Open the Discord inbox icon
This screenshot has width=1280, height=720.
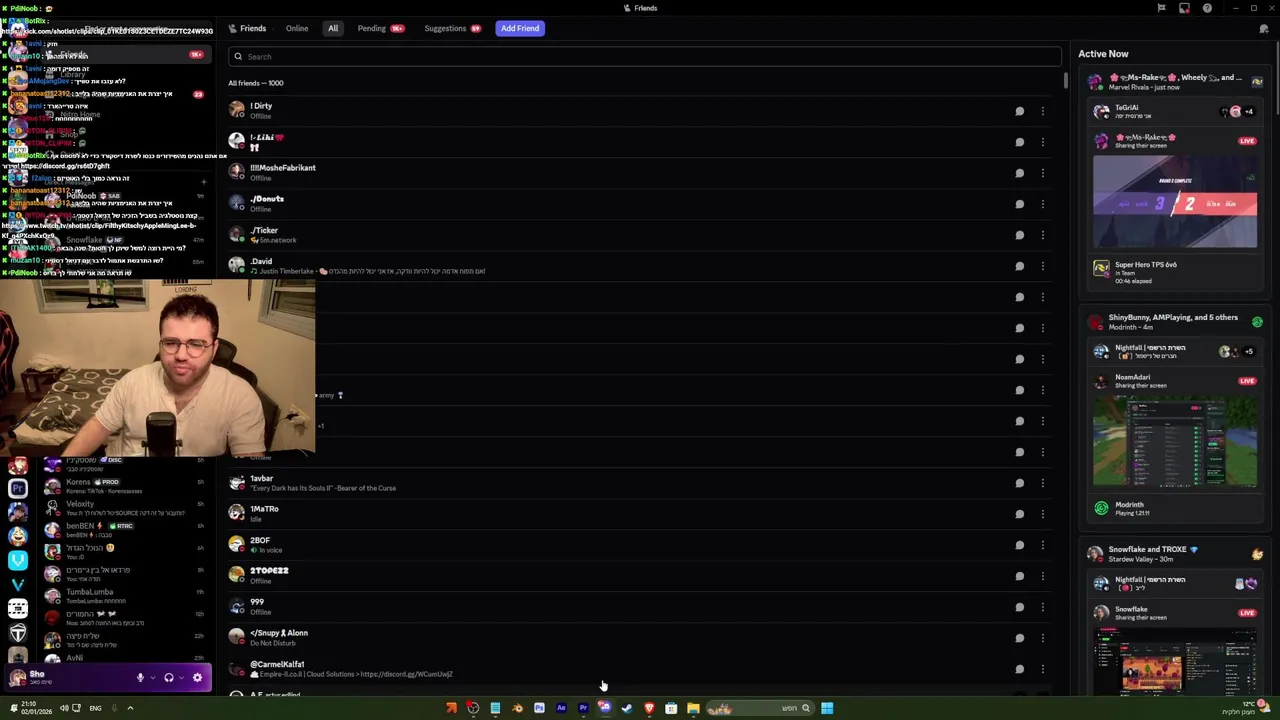pyautogui.click(x=1184, y=8)
